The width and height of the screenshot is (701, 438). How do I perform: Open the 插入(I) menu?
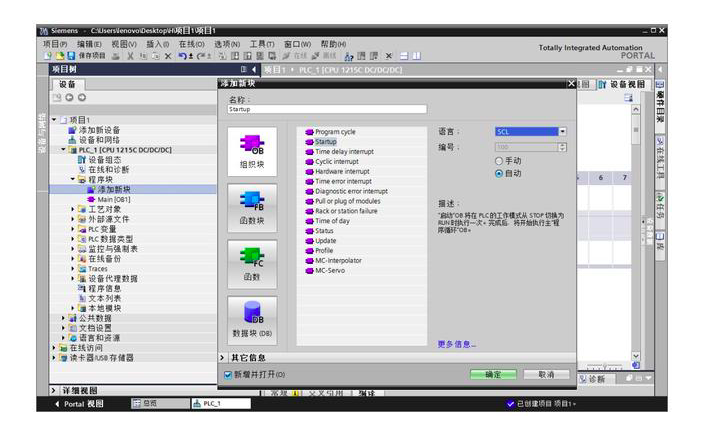click(x=158, y=44)
